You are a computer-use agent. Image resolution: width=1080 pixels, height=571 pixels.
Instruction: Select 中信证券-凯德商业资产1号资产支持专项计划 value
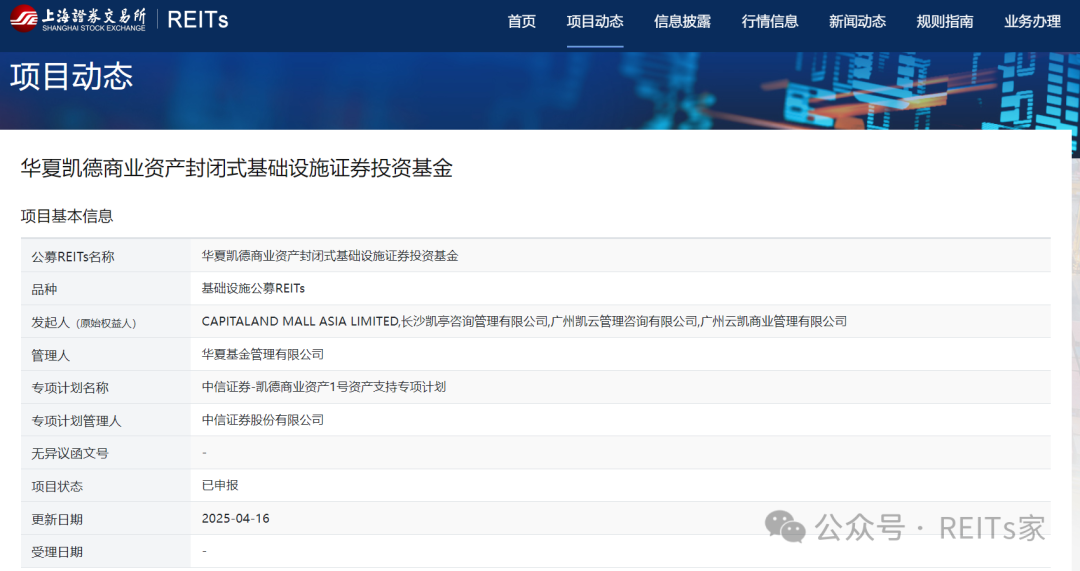click(x=324, y=387)
